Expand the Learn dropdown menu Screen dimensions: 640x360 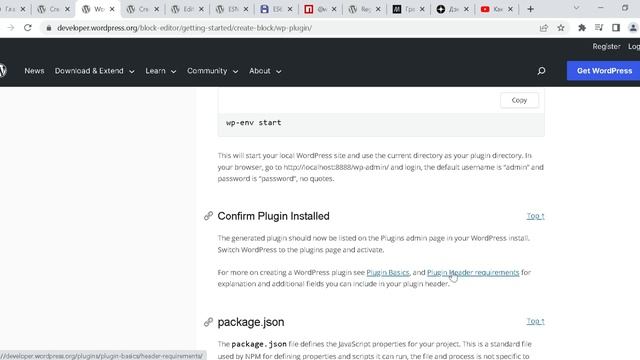point(160,71)
